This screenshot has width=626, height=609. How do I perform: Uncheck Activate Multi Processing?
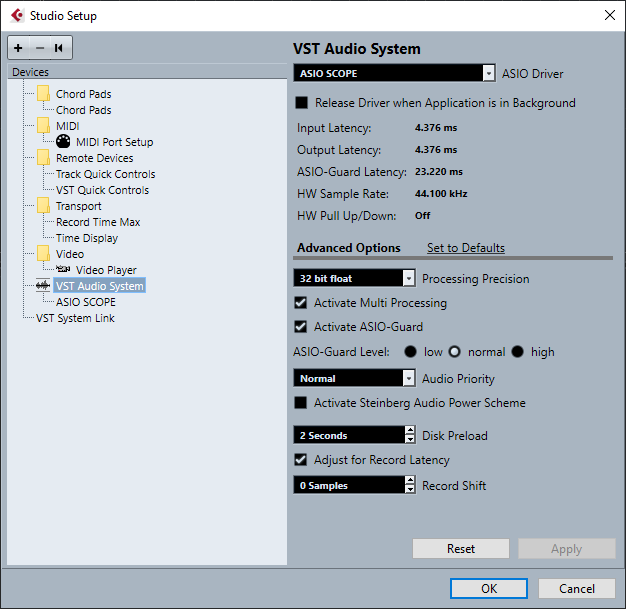coord(301,303)
